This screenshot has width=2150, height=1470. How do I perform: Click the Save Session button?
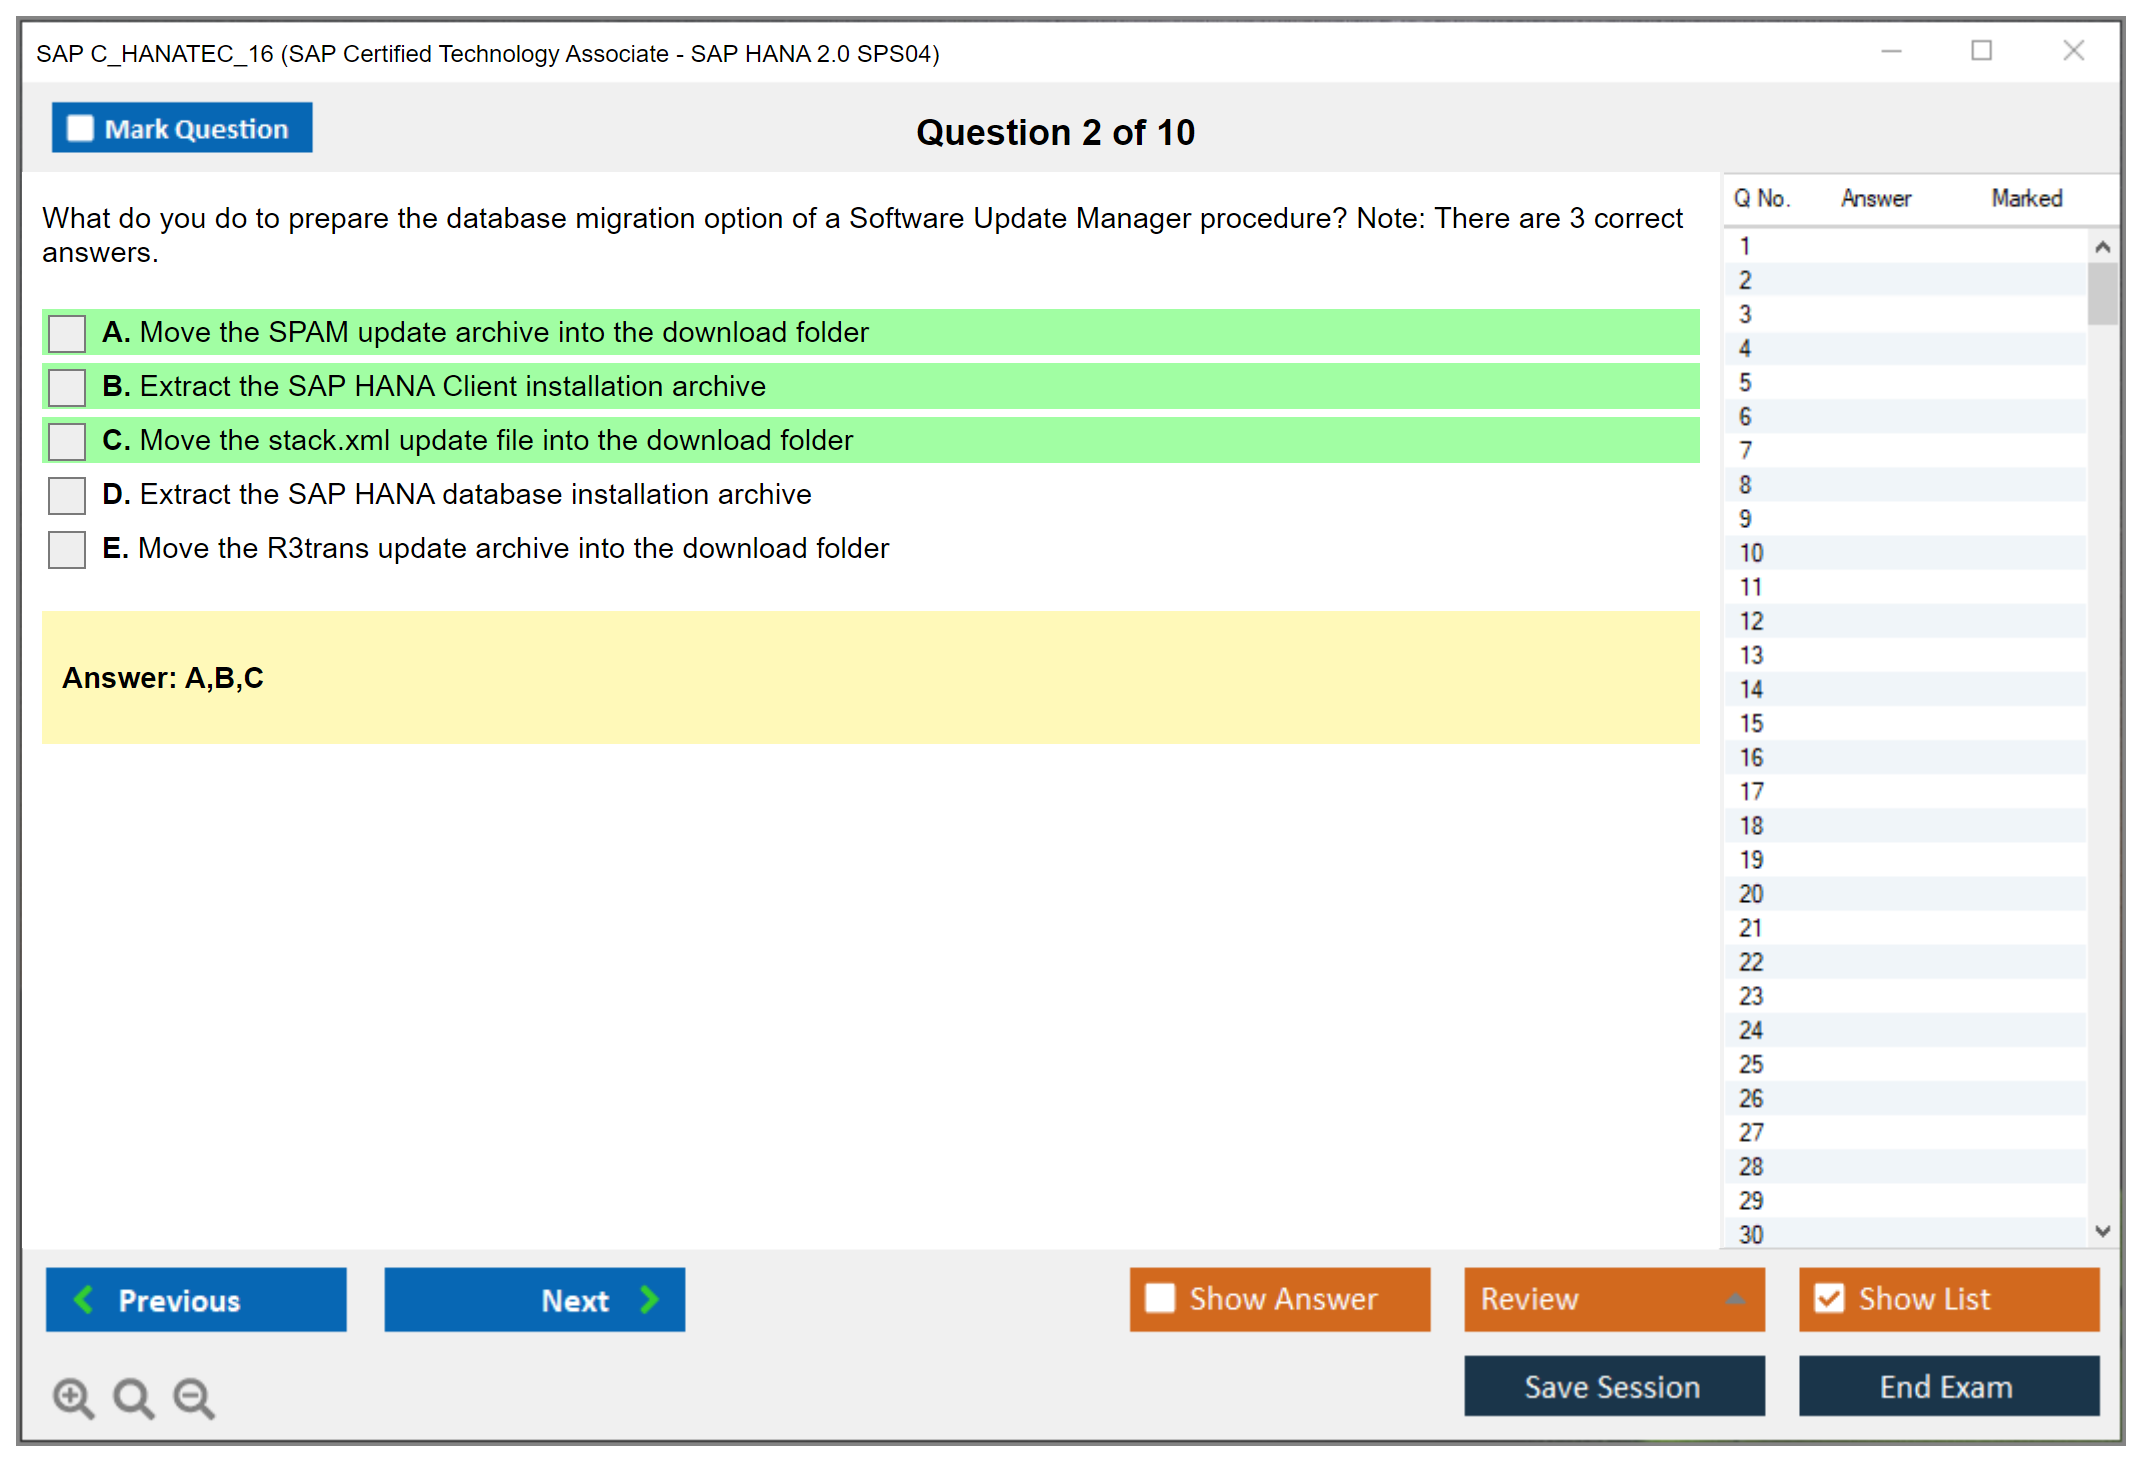coord(1613,1386)
